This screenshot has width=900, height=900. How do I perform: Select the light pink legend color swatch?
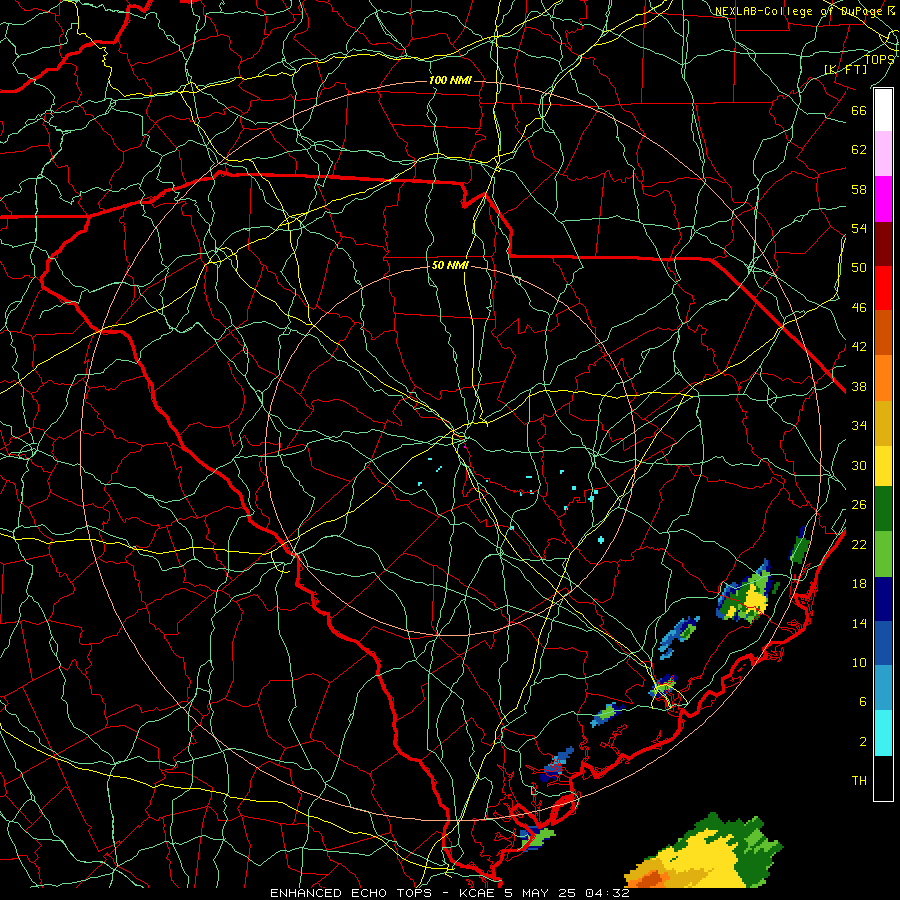(883, 154)
